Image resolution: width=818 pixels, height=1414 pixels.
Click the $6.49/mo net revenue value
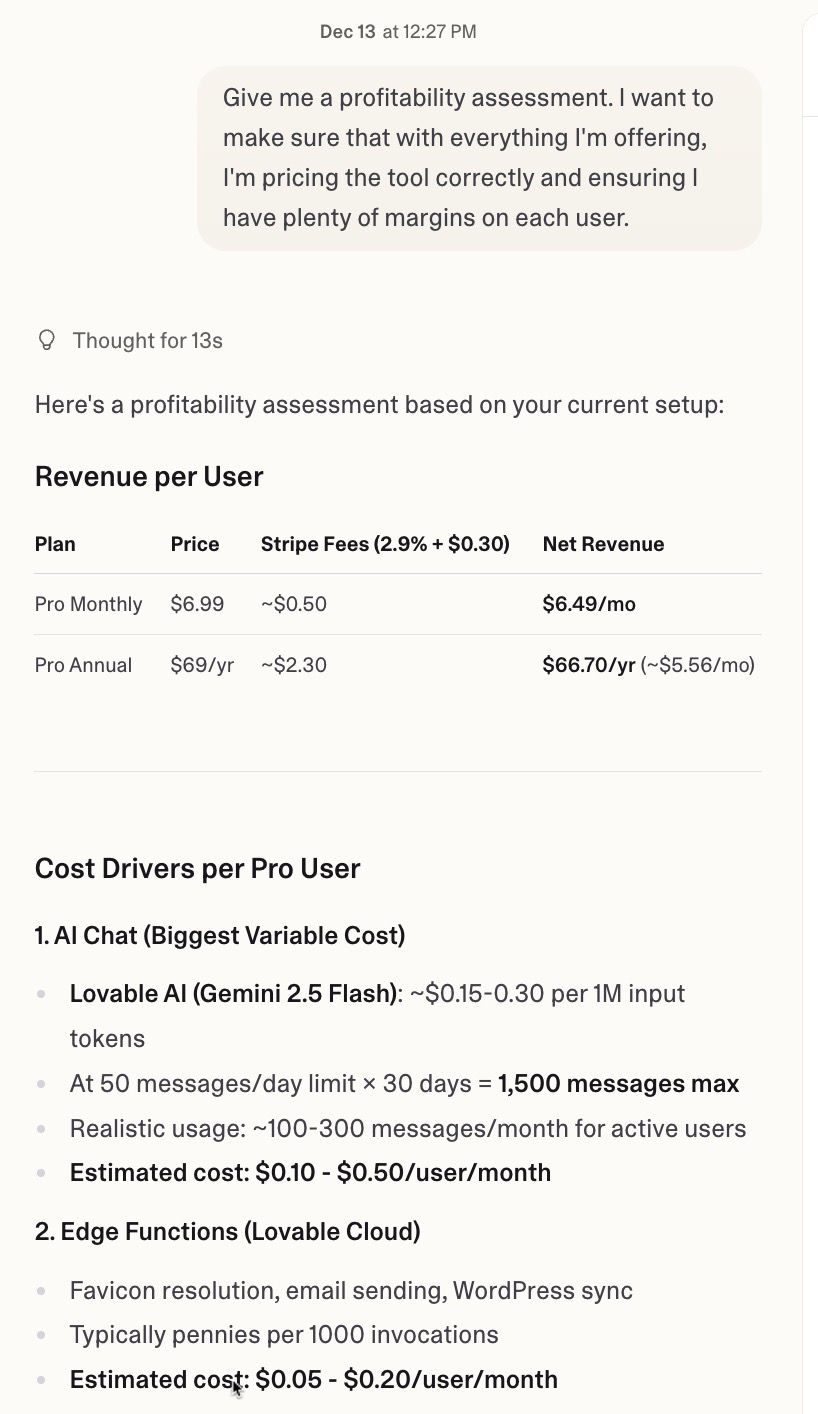click(589, 604)
